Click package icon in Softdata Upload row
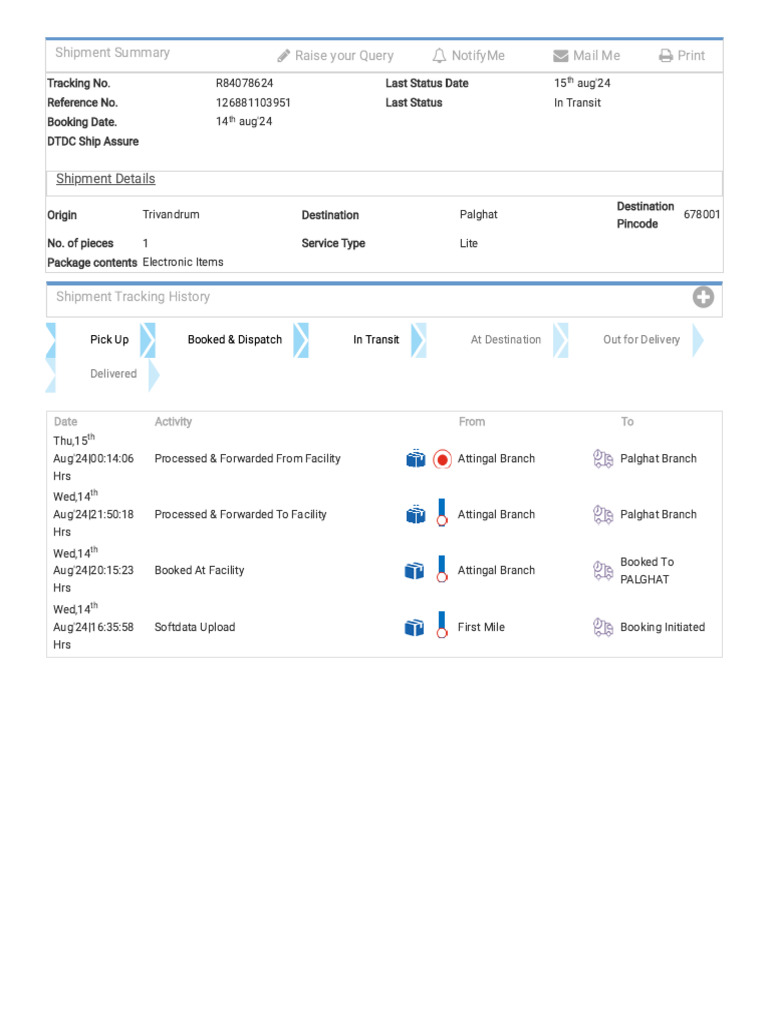 pyautogui.click(x=415, y=628)
